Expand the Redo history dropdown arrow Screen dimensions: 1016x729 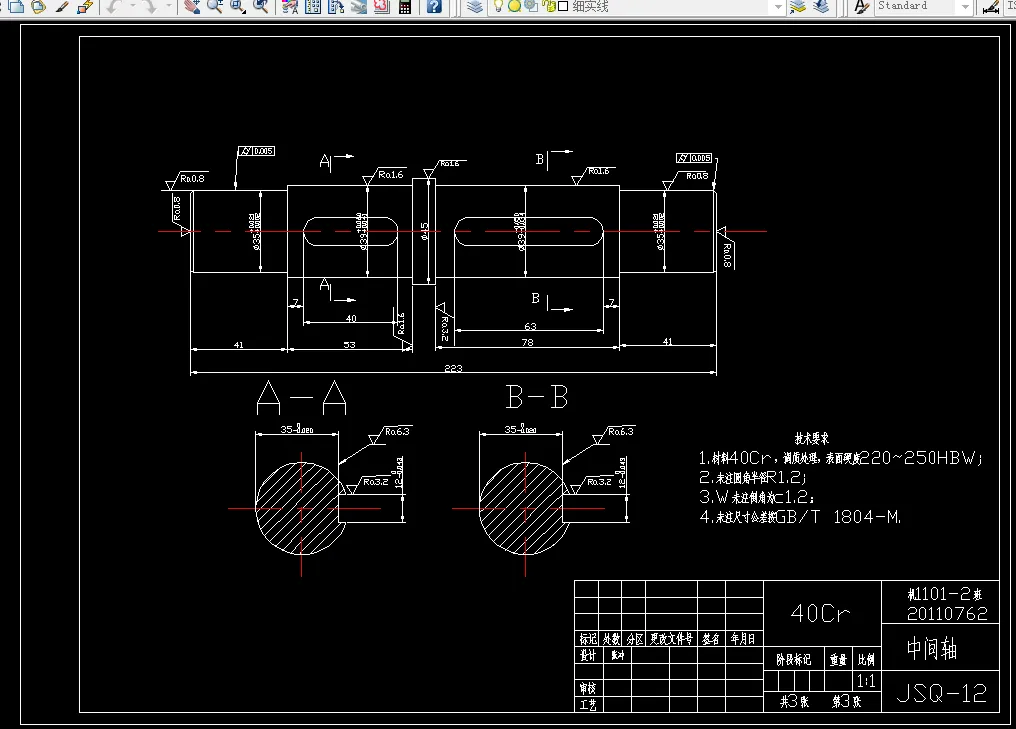[x=168, y=6]
